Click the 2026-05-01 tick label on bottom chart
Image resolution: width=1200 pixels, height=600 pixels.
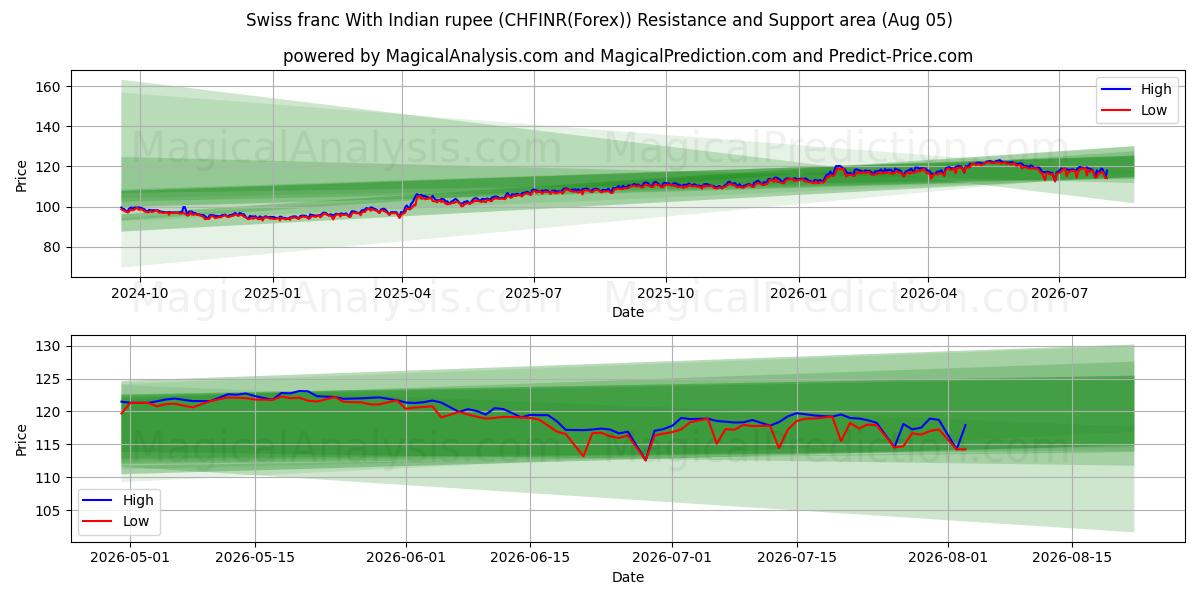click(x=131, y=556)
